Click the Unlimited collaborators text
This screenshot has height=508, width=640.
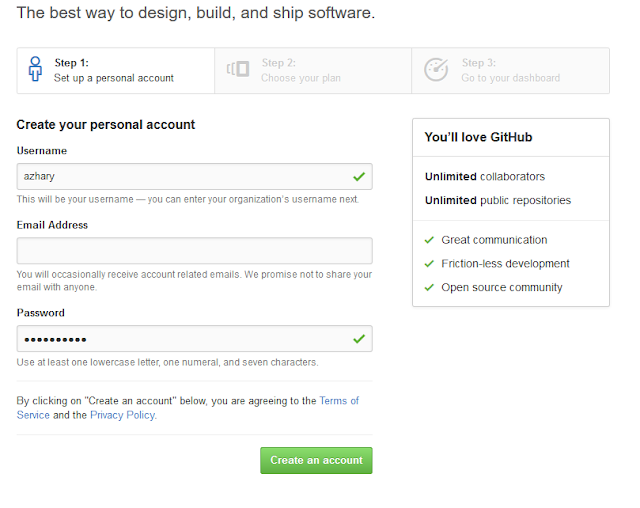pos(485,176)
